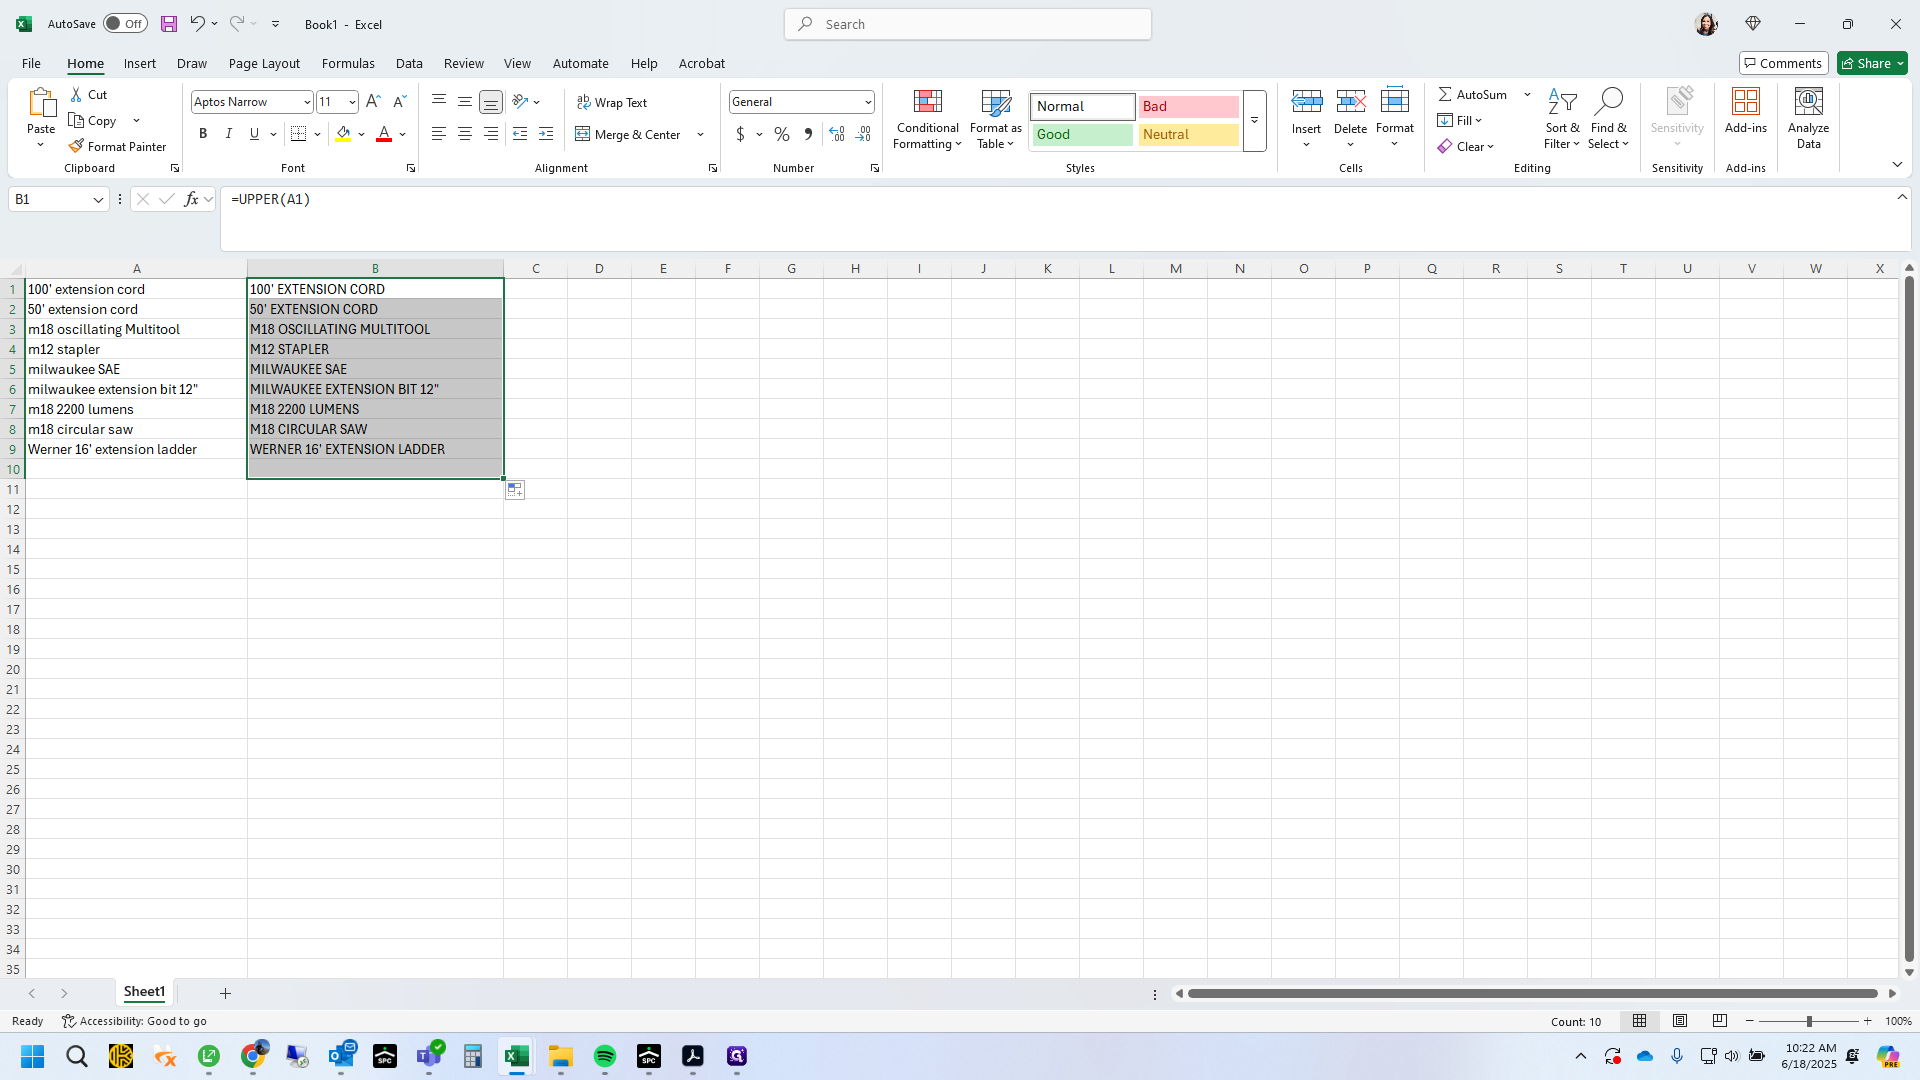1920x1080 pixels.
Task: Toggle Bold formatting
Action: [203, 134]
